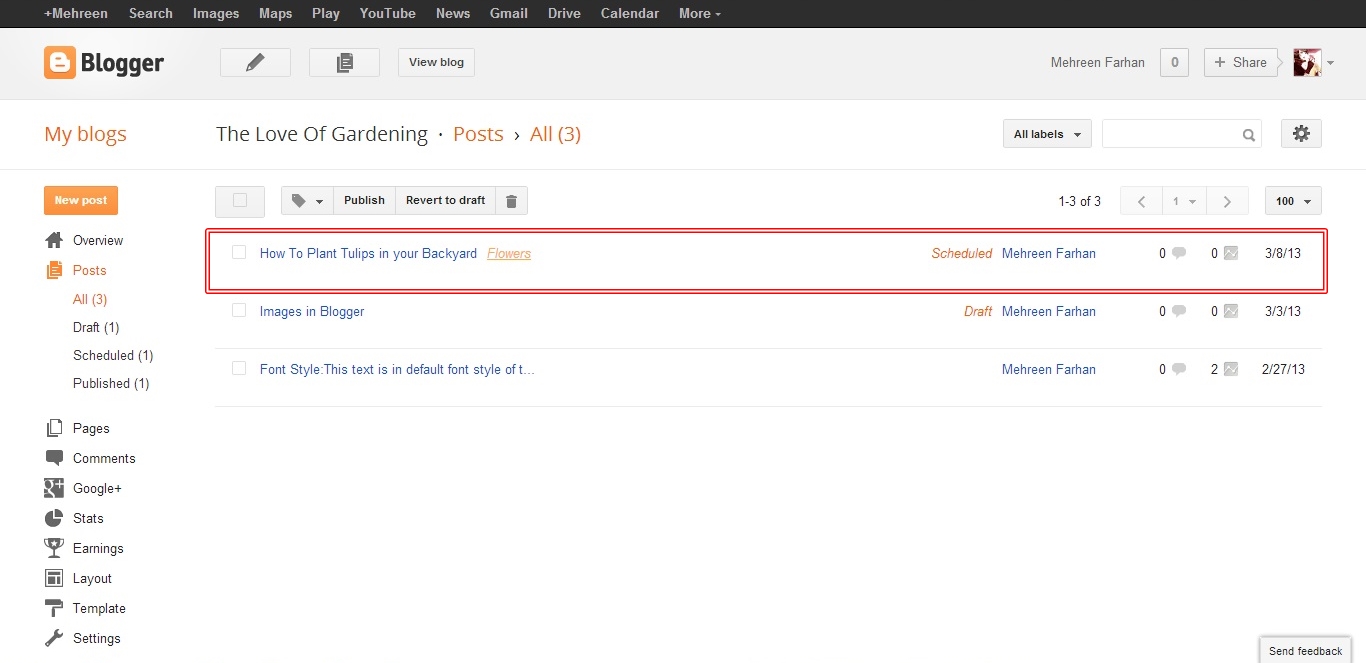The image size is (1366, 663).
Task: Open Gmail in the Google bar
Action: point(509,13)
